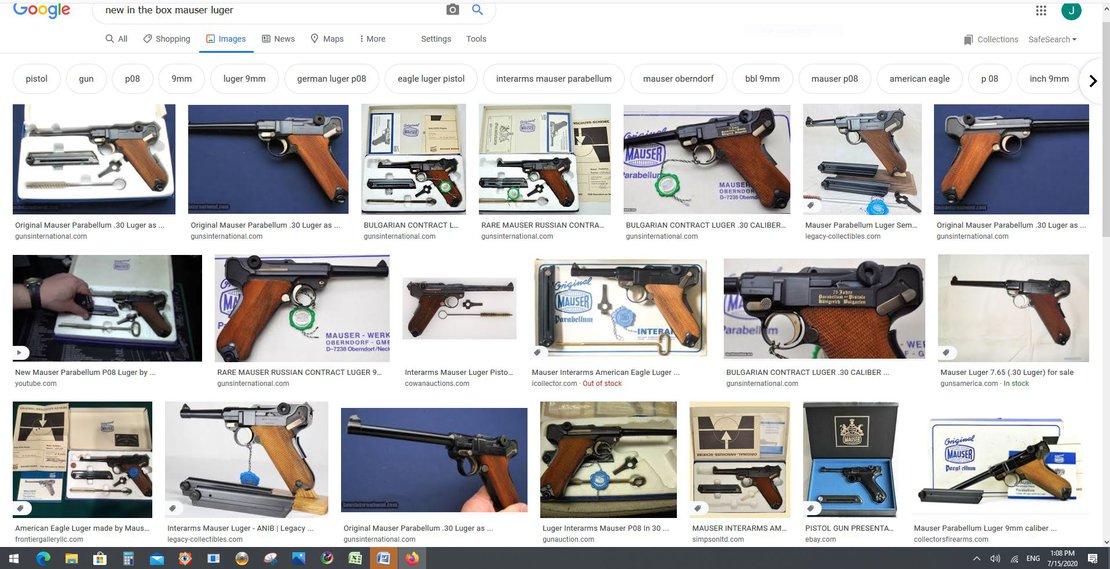Filter by the luger 9mm chip
Screen dimensions: 1110x569
(x=244, y=79)
